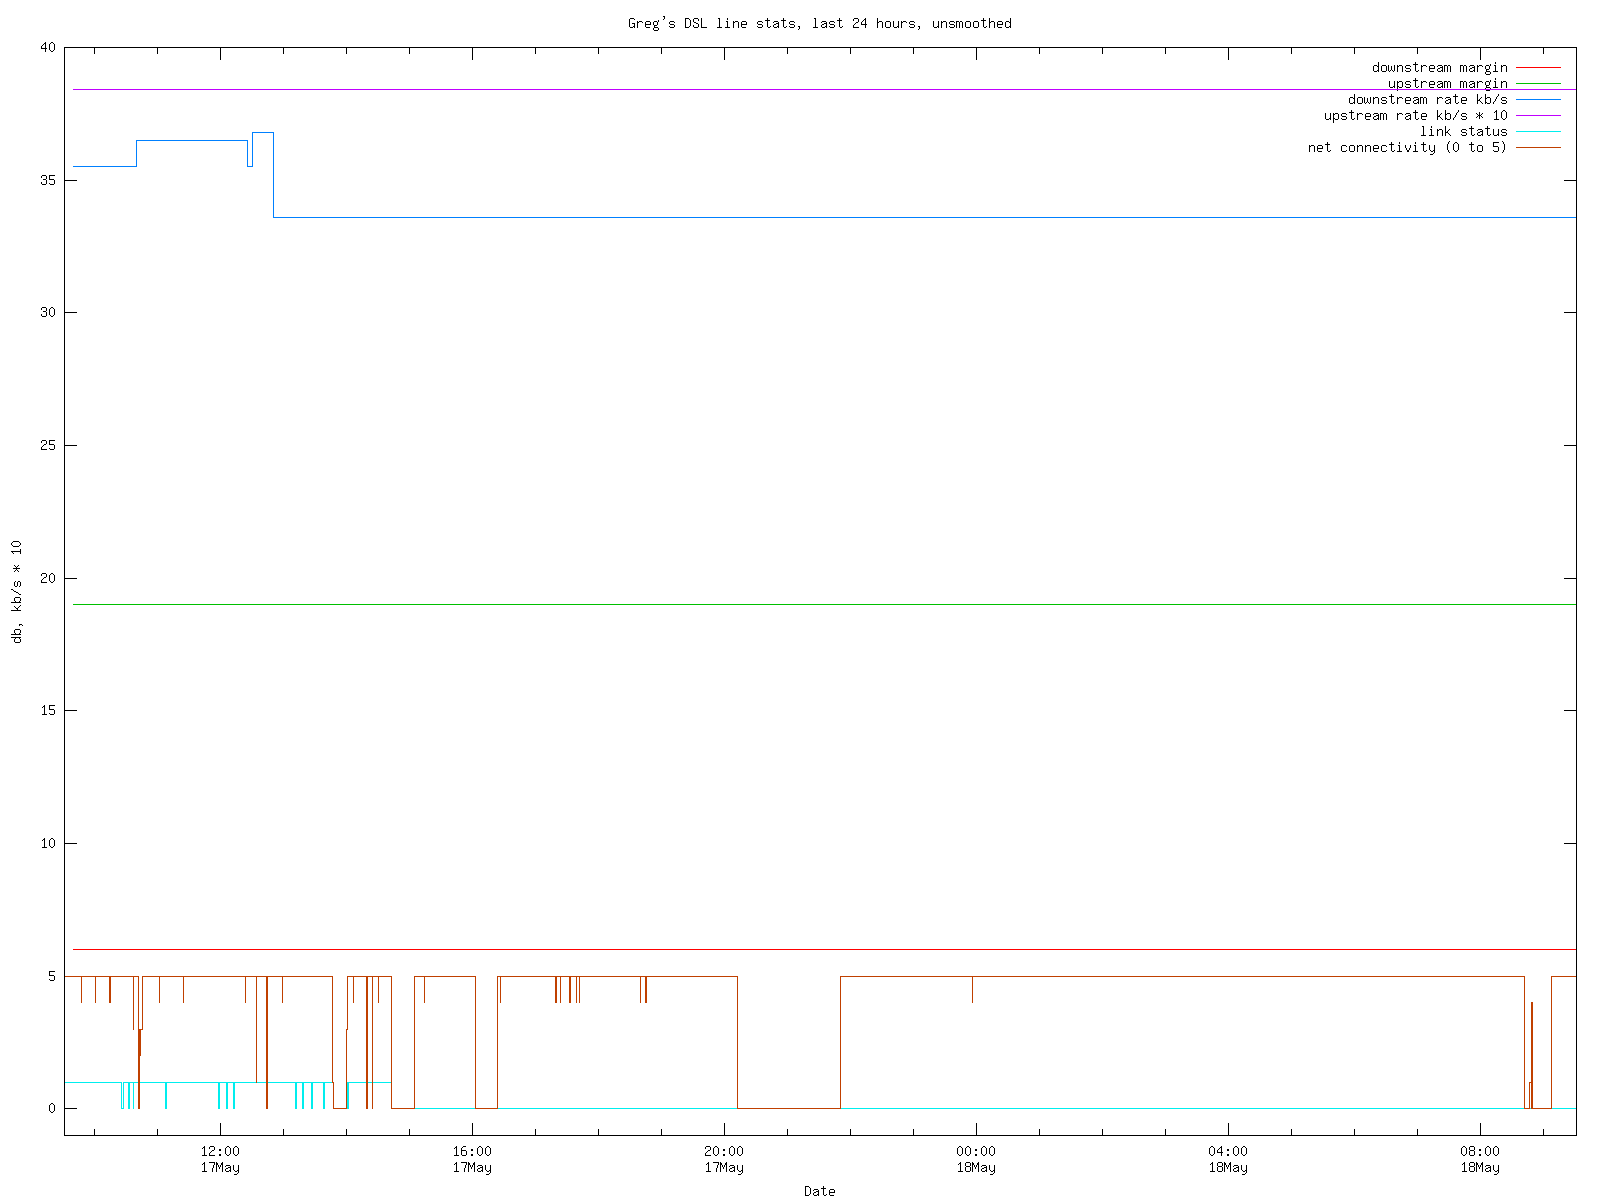Click the y-axis tick value 40
The width and height of the screenshot is (1600, 1200).
point(48,48)
